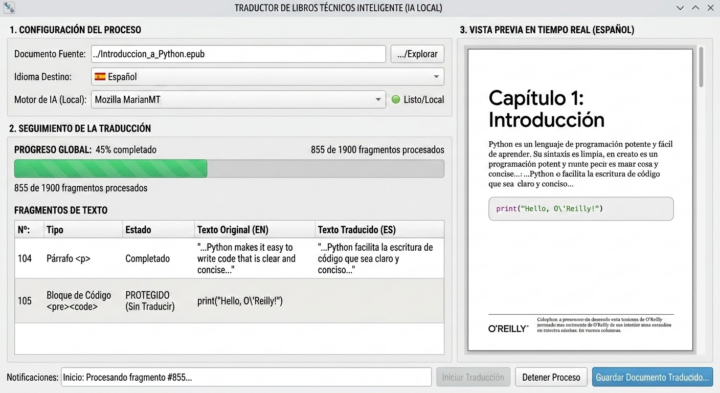Click the O'REILLY logo in preview
720x393 pixels.
[x=508, y=328]
